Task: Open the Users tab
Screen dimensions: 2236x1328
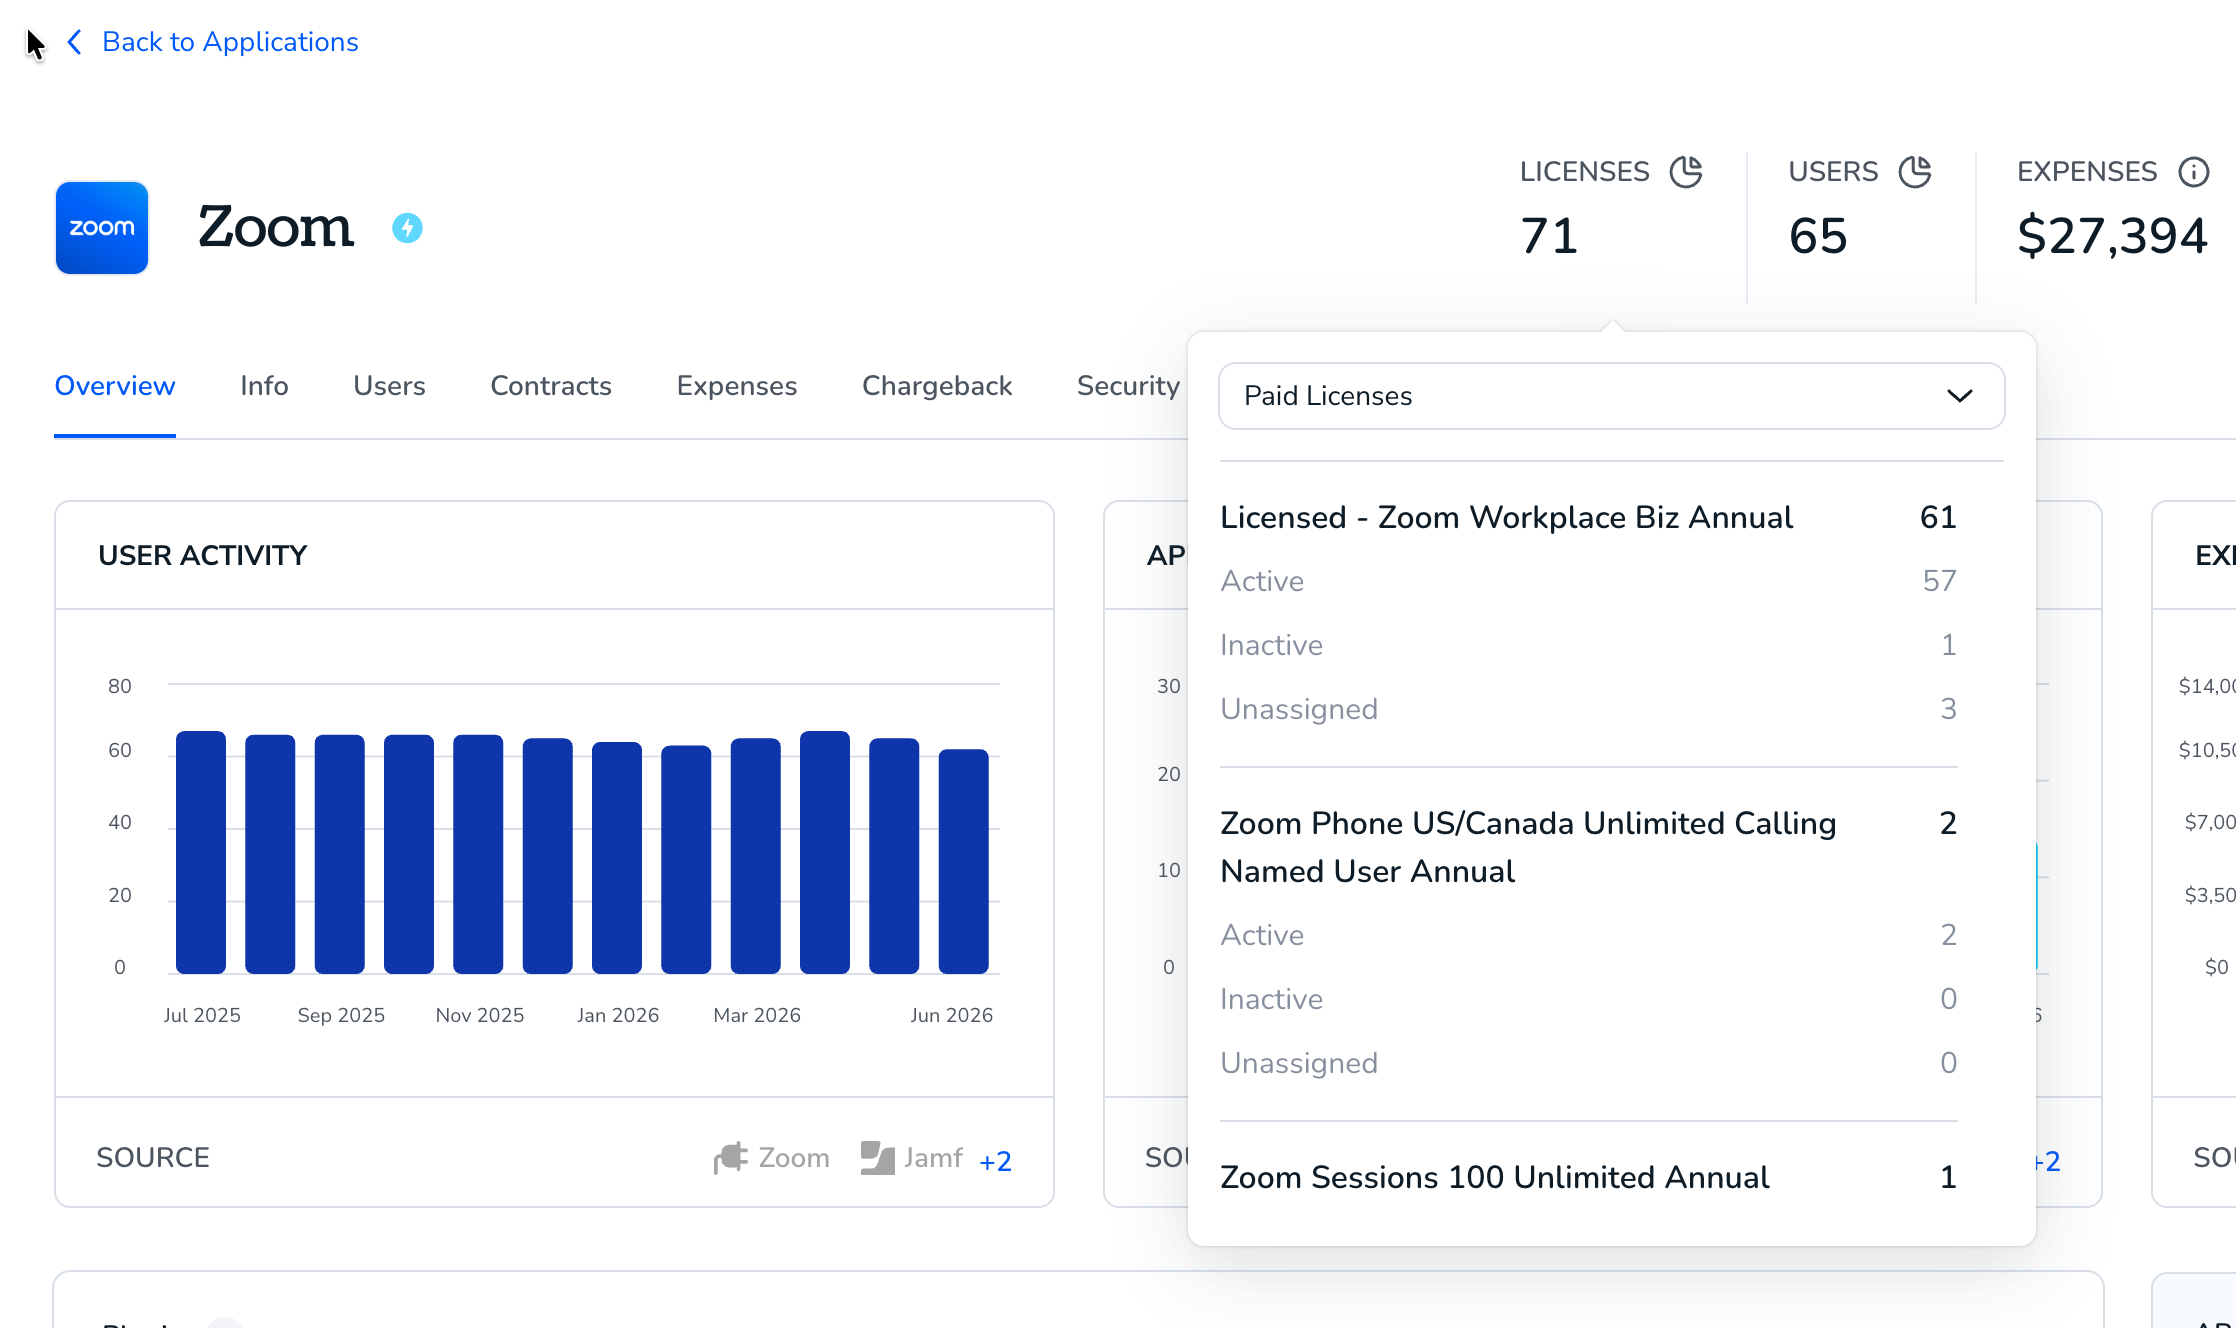Action: click(389, 386)
